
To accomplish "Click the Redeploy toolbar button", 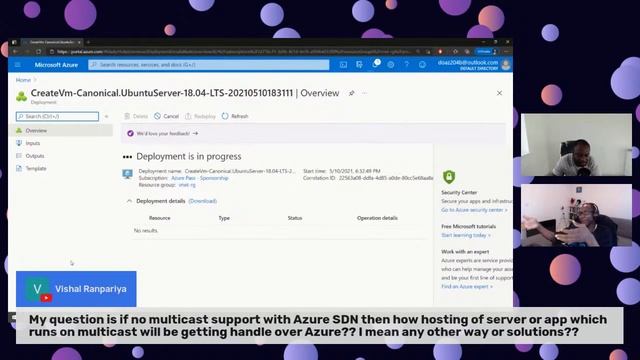I will 200,116.
